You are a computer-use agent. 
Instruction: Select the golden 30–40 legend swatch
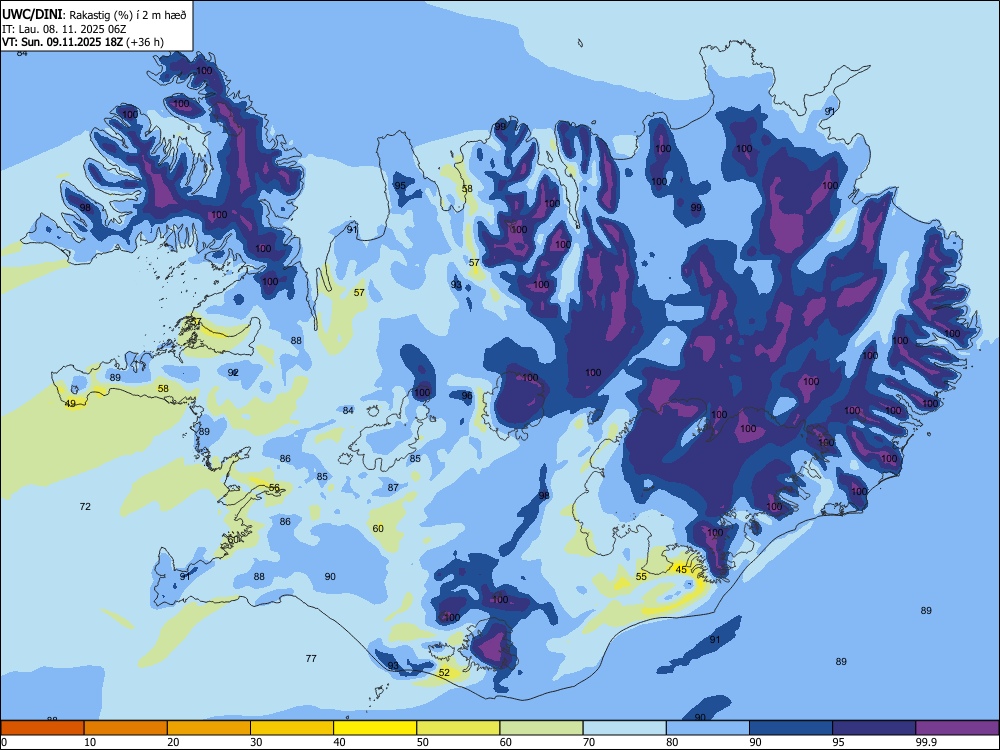(292, 728)
